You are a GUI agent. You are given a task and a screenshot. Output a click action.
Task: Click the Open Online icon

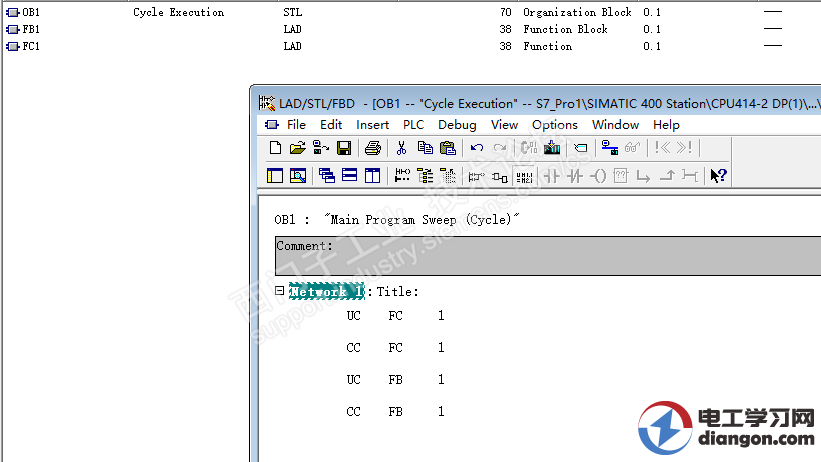click(320, 148)
